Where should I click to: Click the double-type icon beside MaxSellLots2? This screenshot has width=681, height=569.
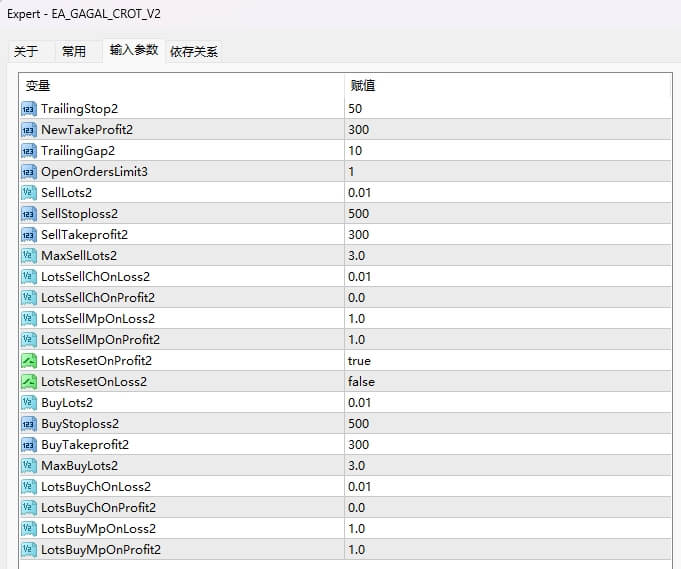[29, 255]
